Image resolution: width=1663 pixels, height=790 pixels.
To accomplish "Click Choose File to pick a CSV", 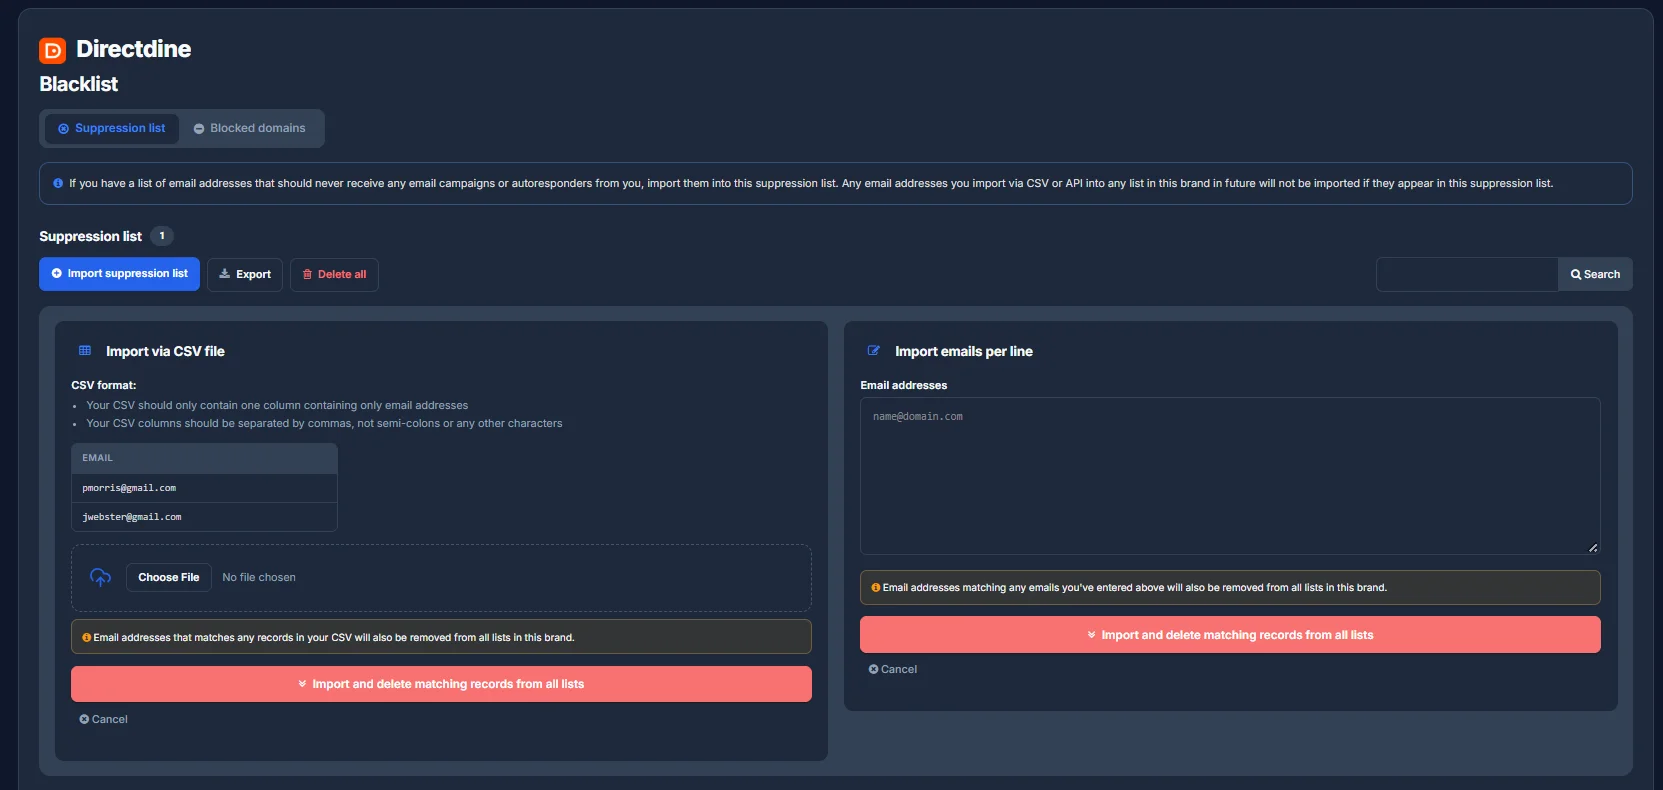I will tap(169, 577).
